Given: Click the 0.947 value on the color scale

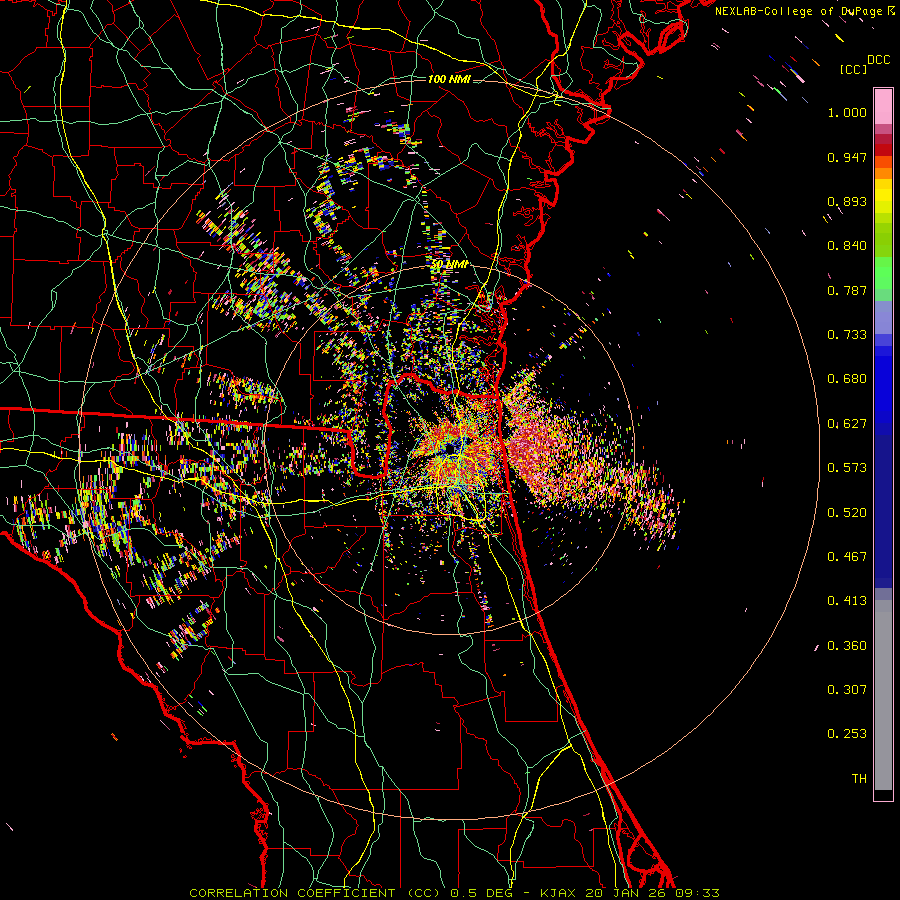Looking at the screenshot, I should [x=847, y=157].
